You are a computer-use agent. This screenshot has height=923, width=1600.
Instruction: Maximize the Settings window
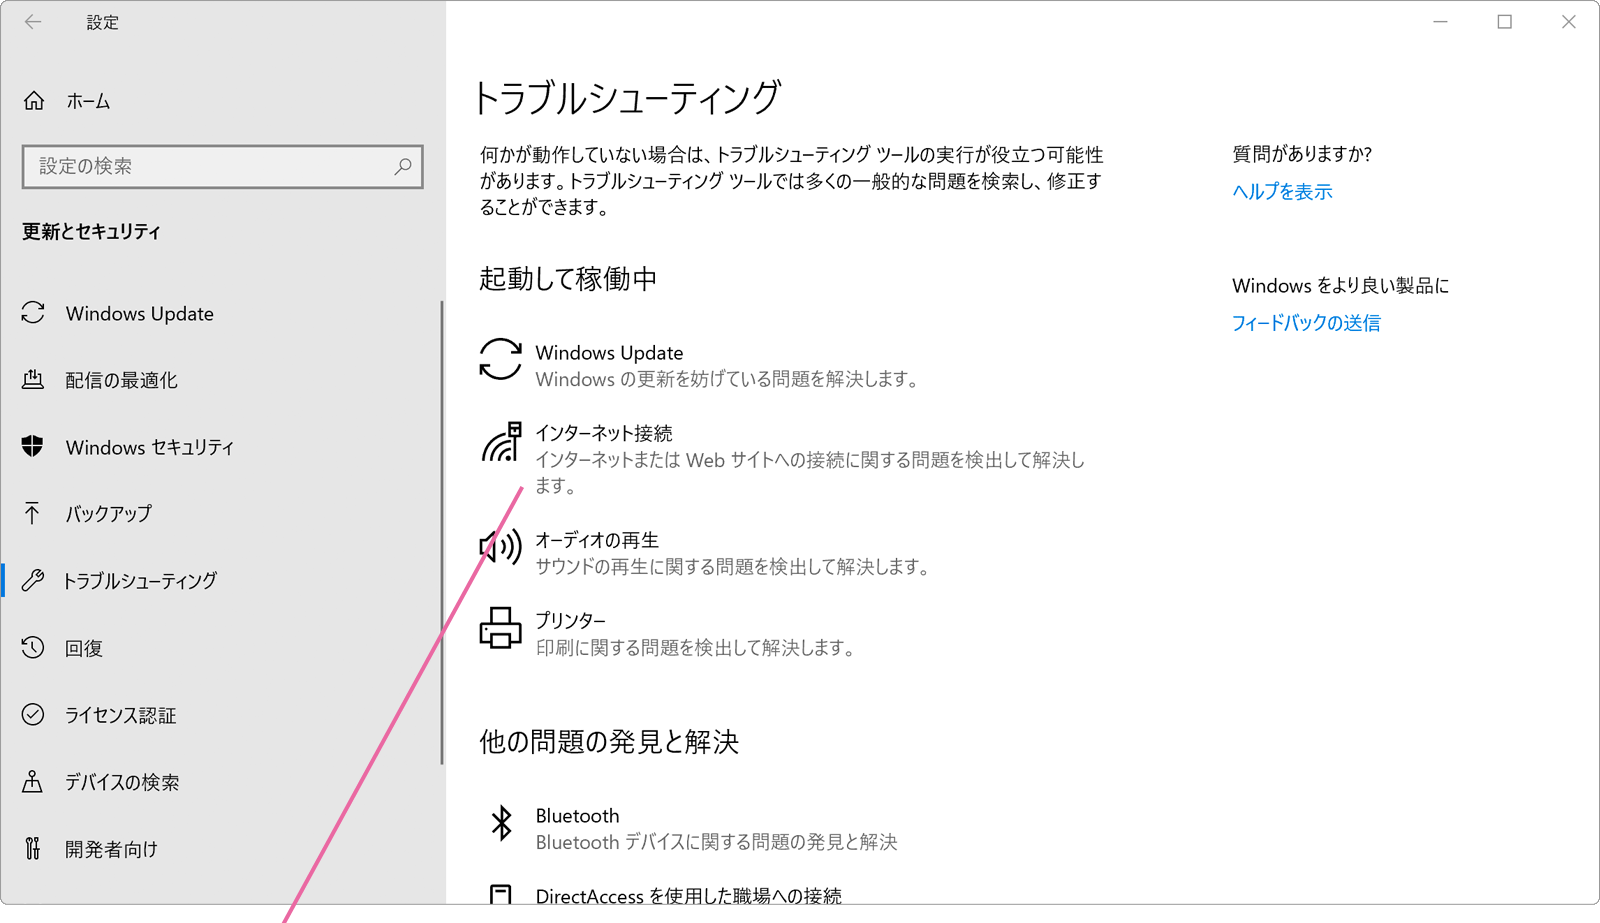[1504, 22]
